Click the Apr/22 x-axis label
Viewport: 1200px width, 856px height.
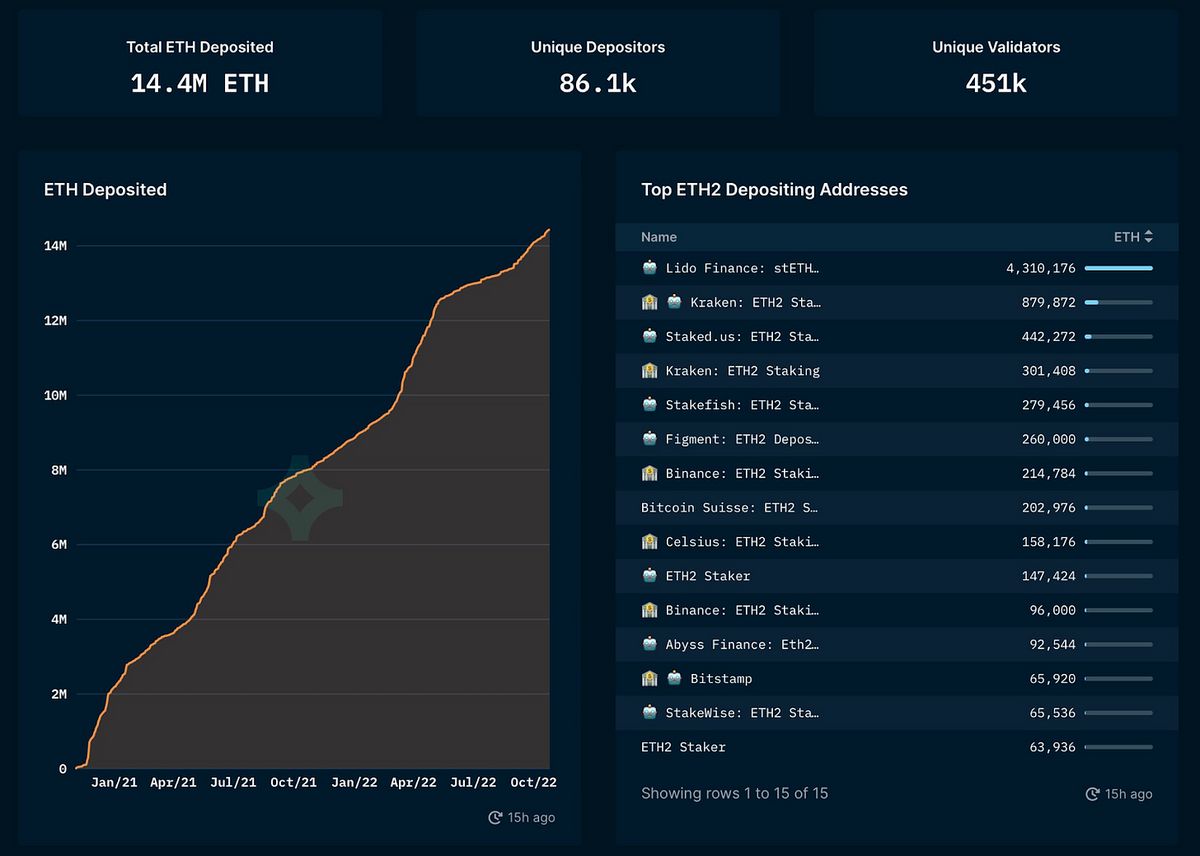pos(413,782)
